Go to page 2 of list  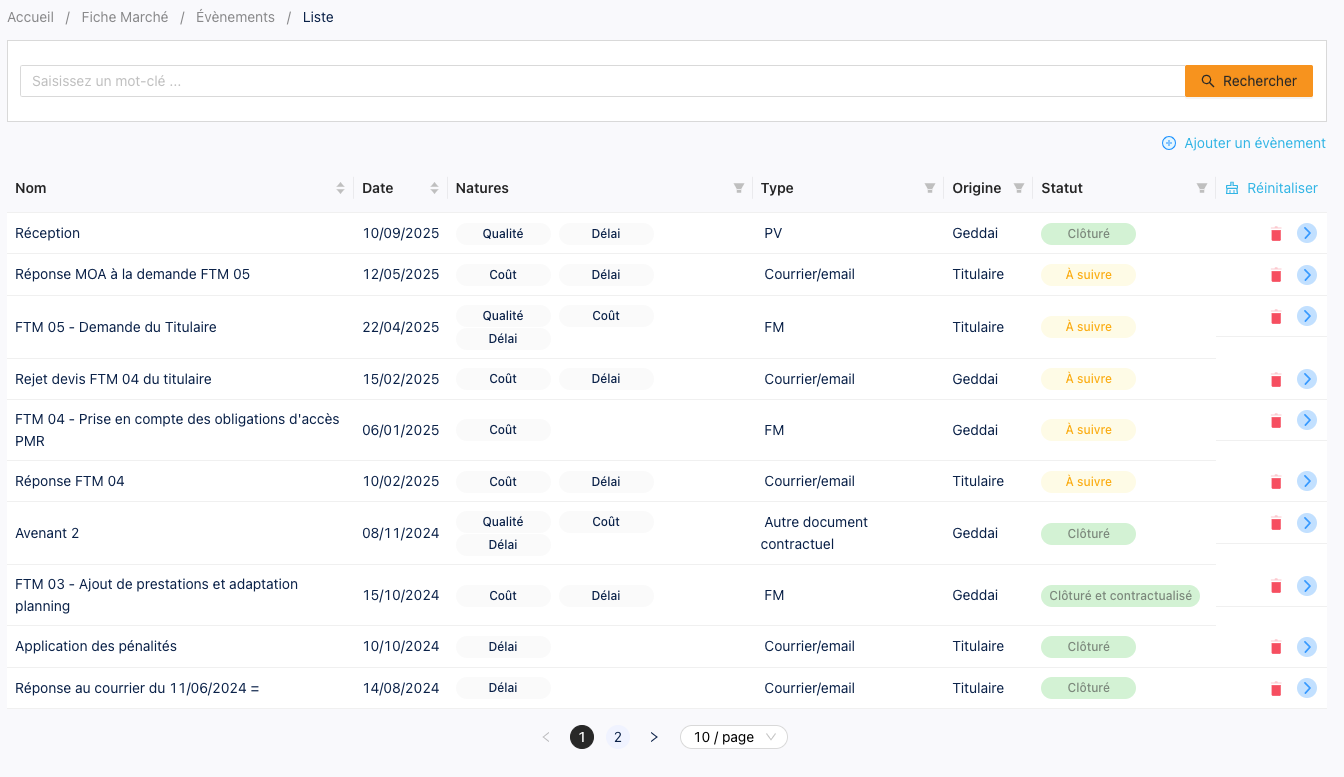(618, 737)
